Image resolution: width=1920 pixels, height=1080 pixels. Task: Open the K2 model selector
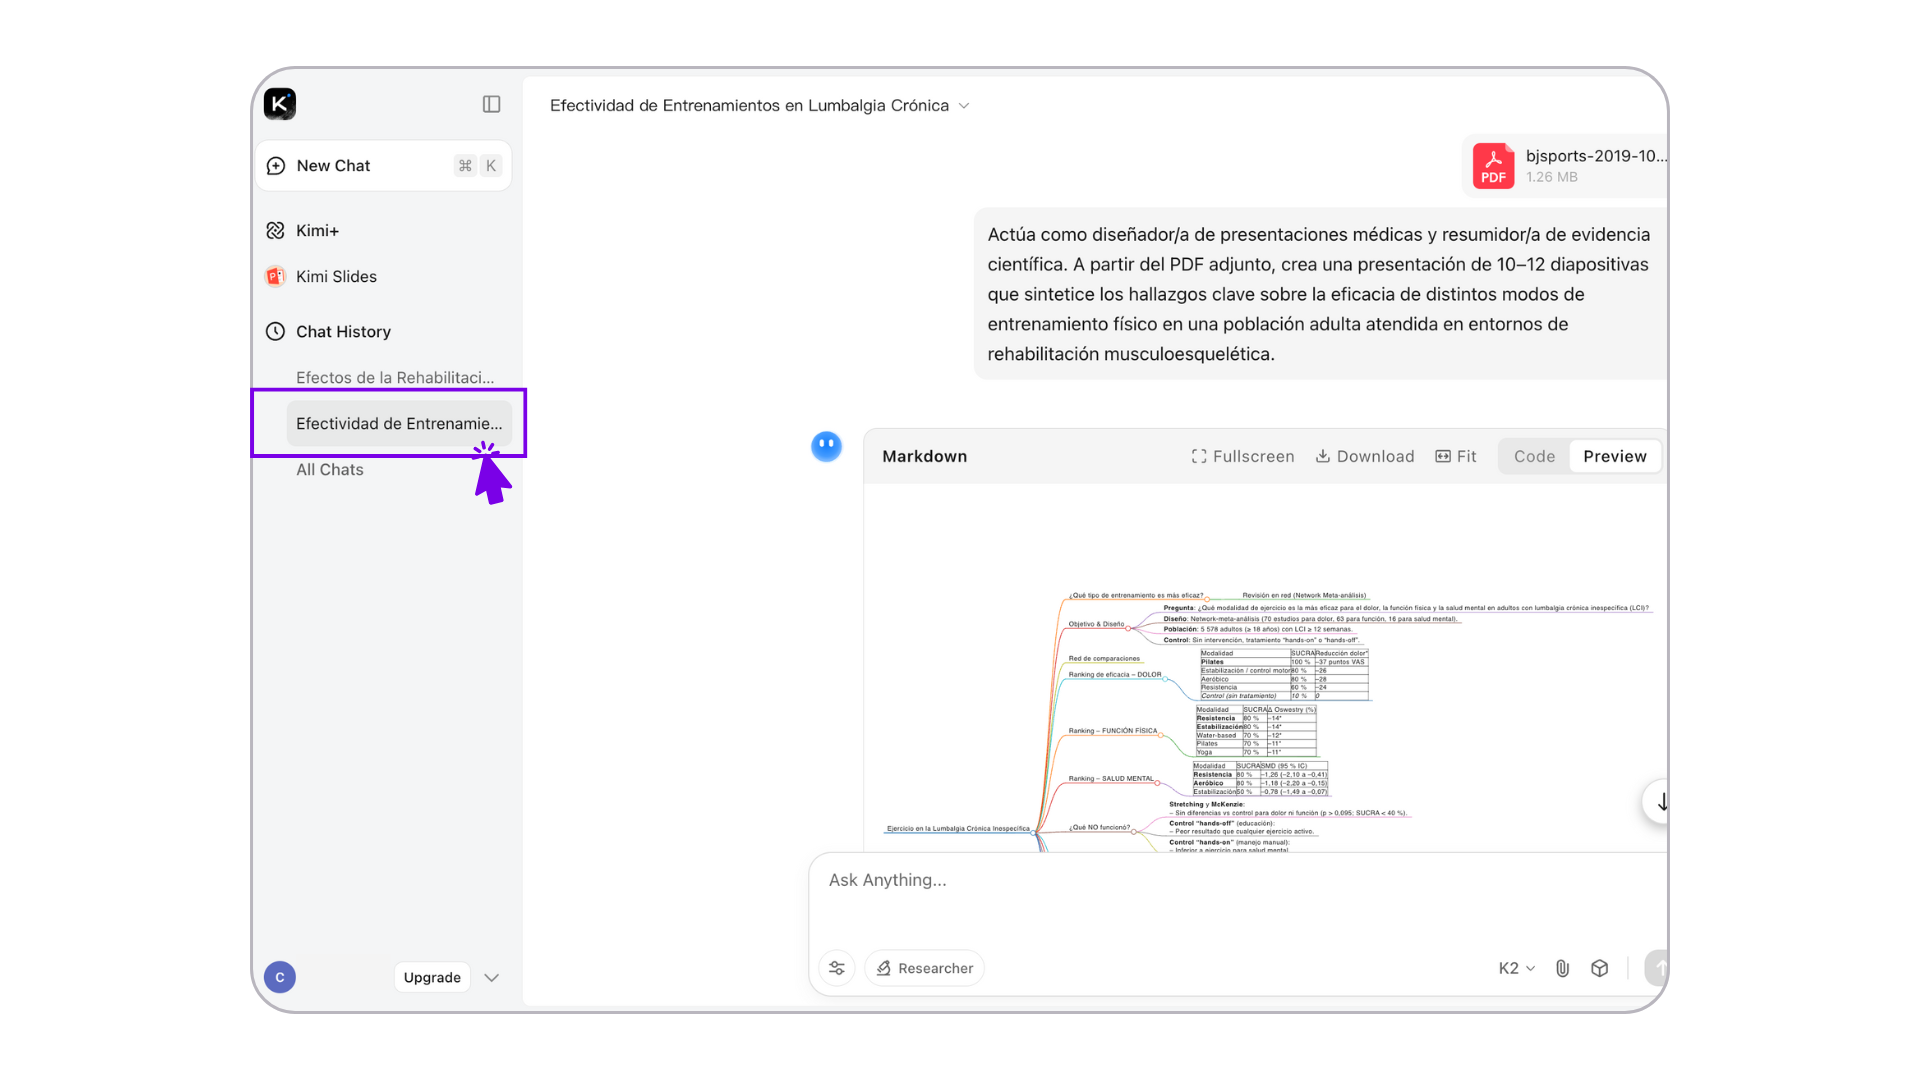1516,968
